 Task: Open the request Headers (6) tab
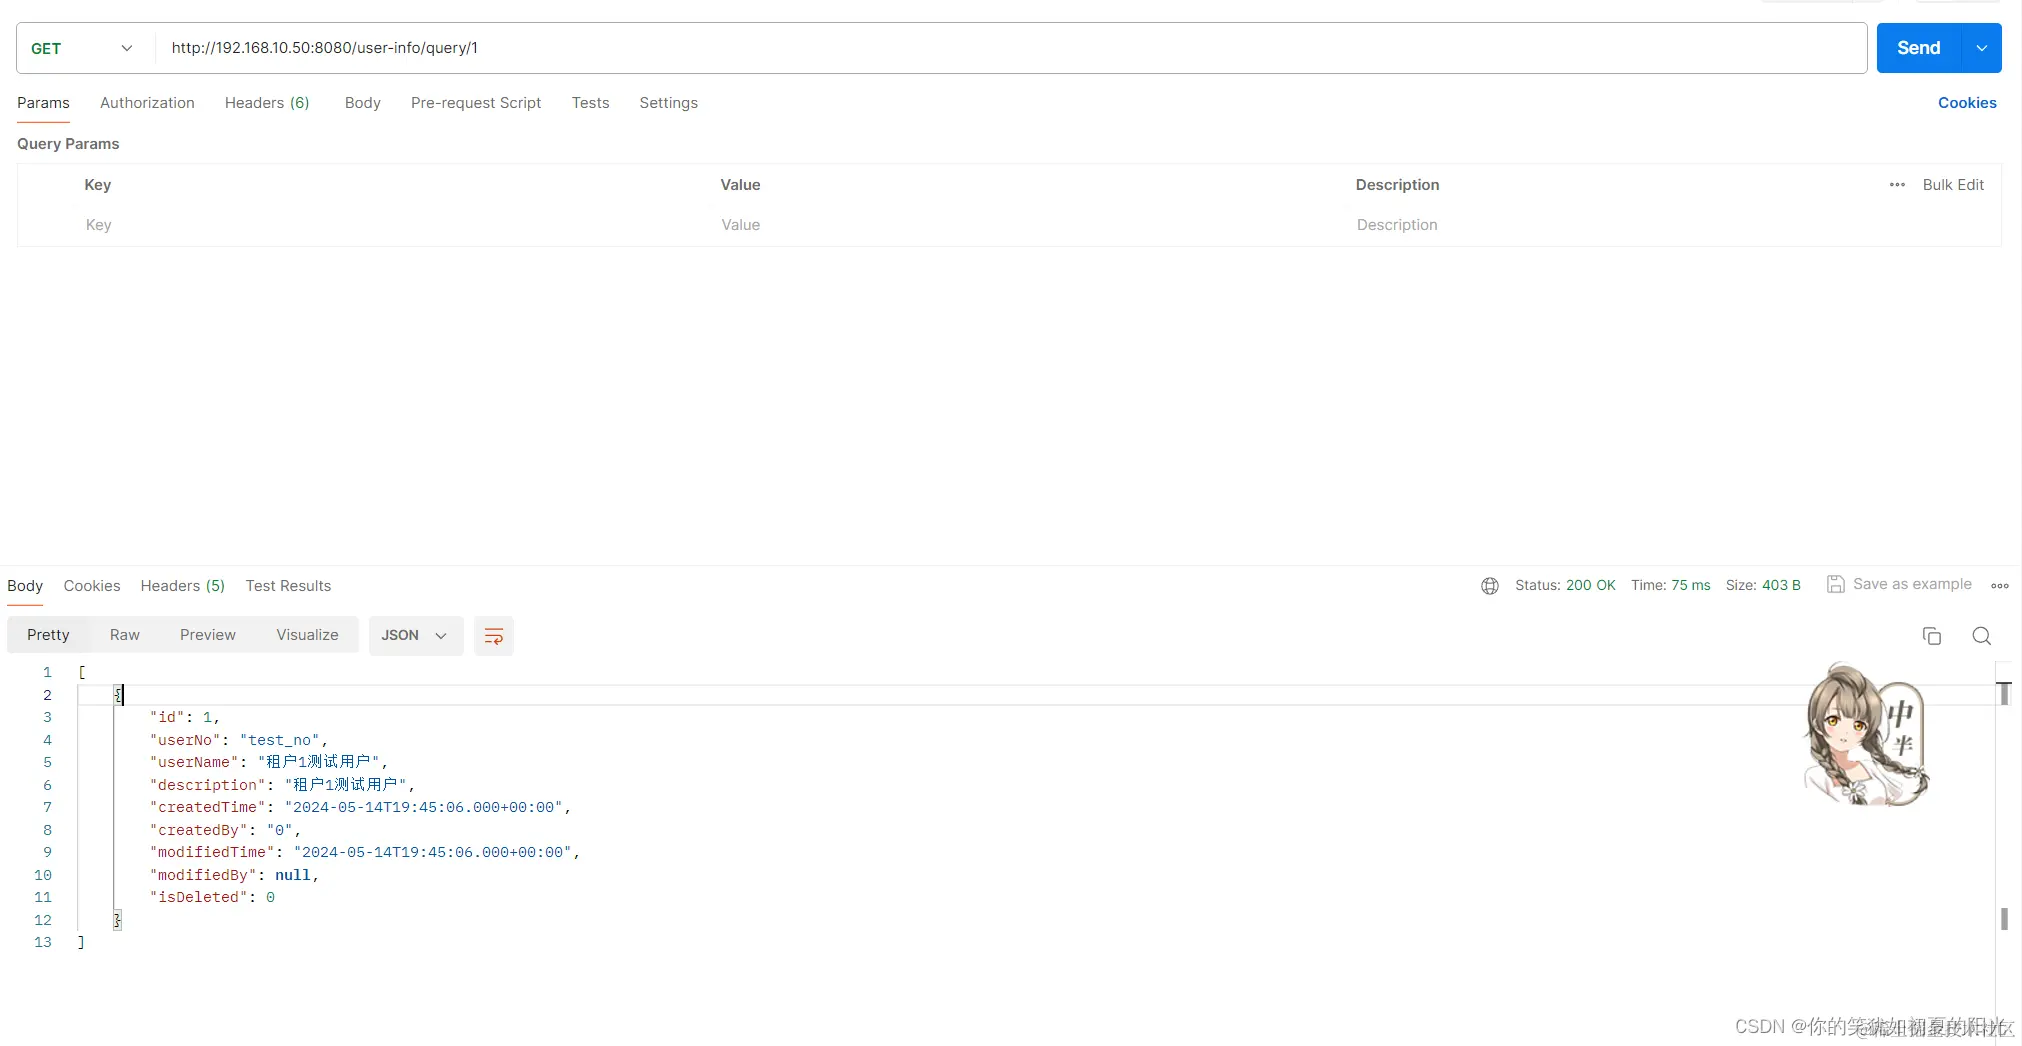[267, 103]
